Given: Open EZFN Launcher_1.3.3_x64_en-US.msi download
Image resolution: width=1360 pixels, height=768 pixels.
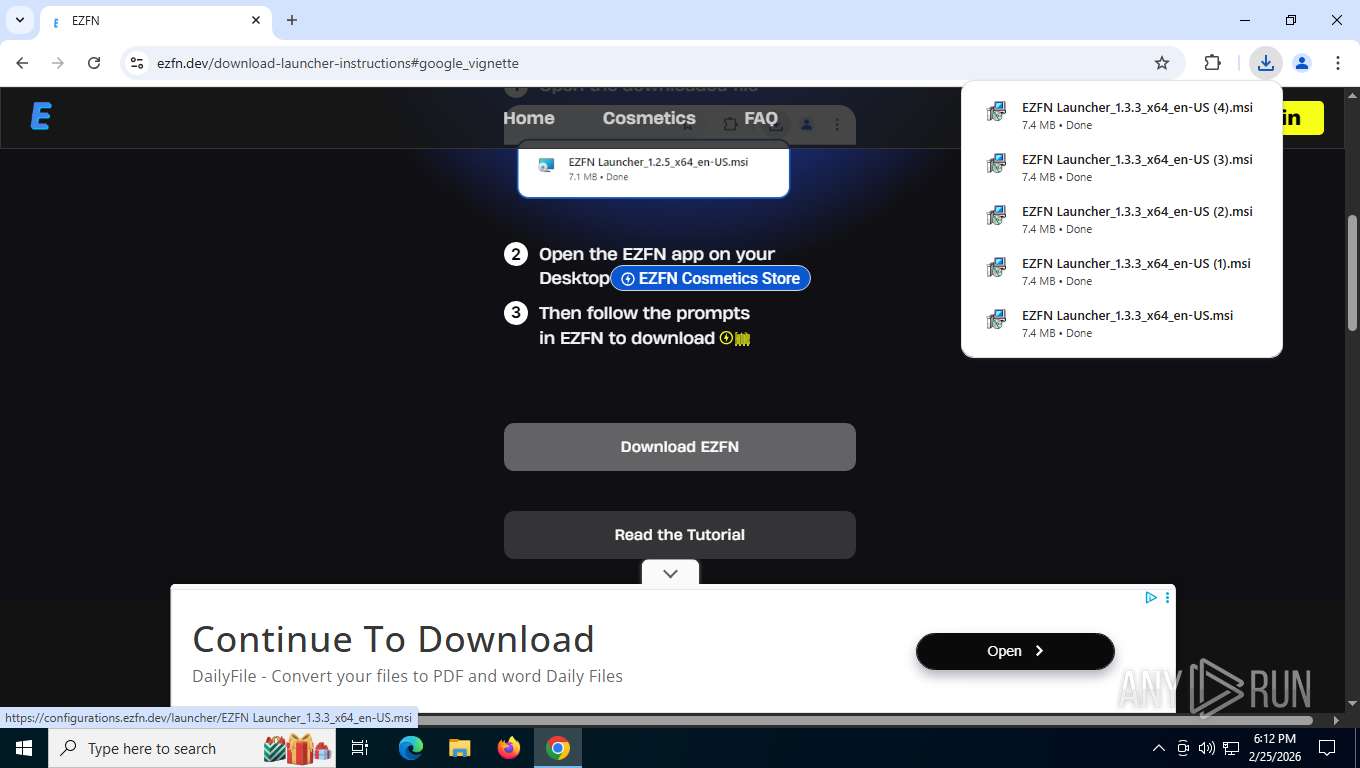Looking at the screenshot, I should pos(1122,323).
